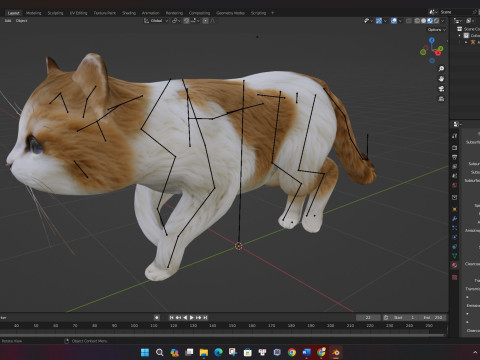Open the Global transform orientation dropdown
This screenshot has height=360, width=480.
click(x=156, y=21)
